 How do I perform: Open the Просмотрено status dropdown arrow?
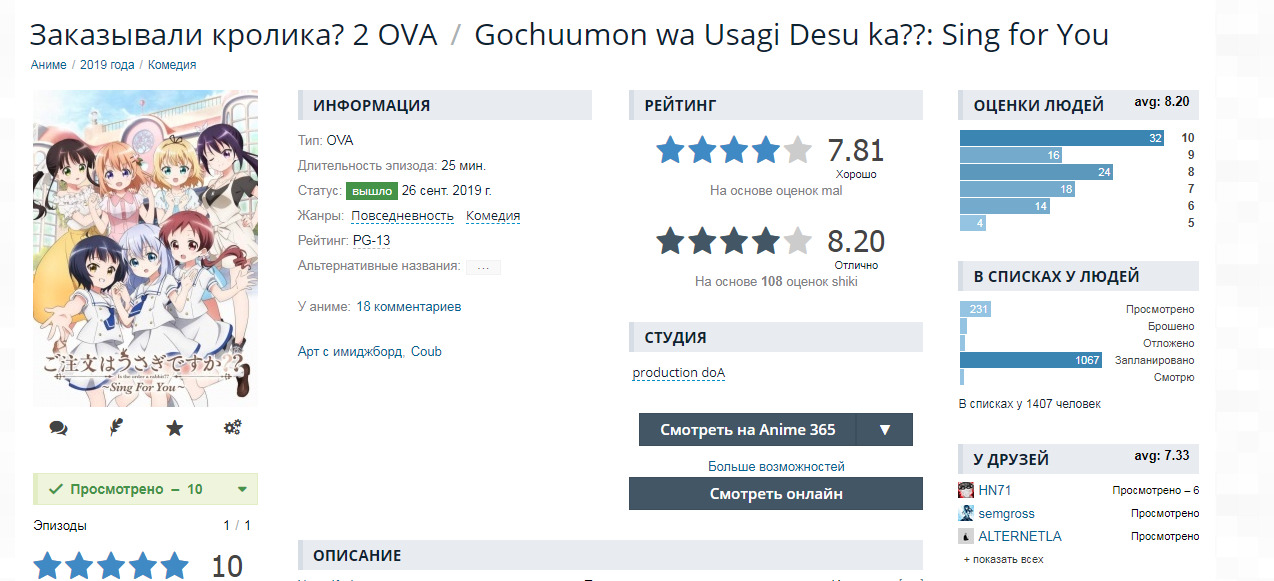242,489
